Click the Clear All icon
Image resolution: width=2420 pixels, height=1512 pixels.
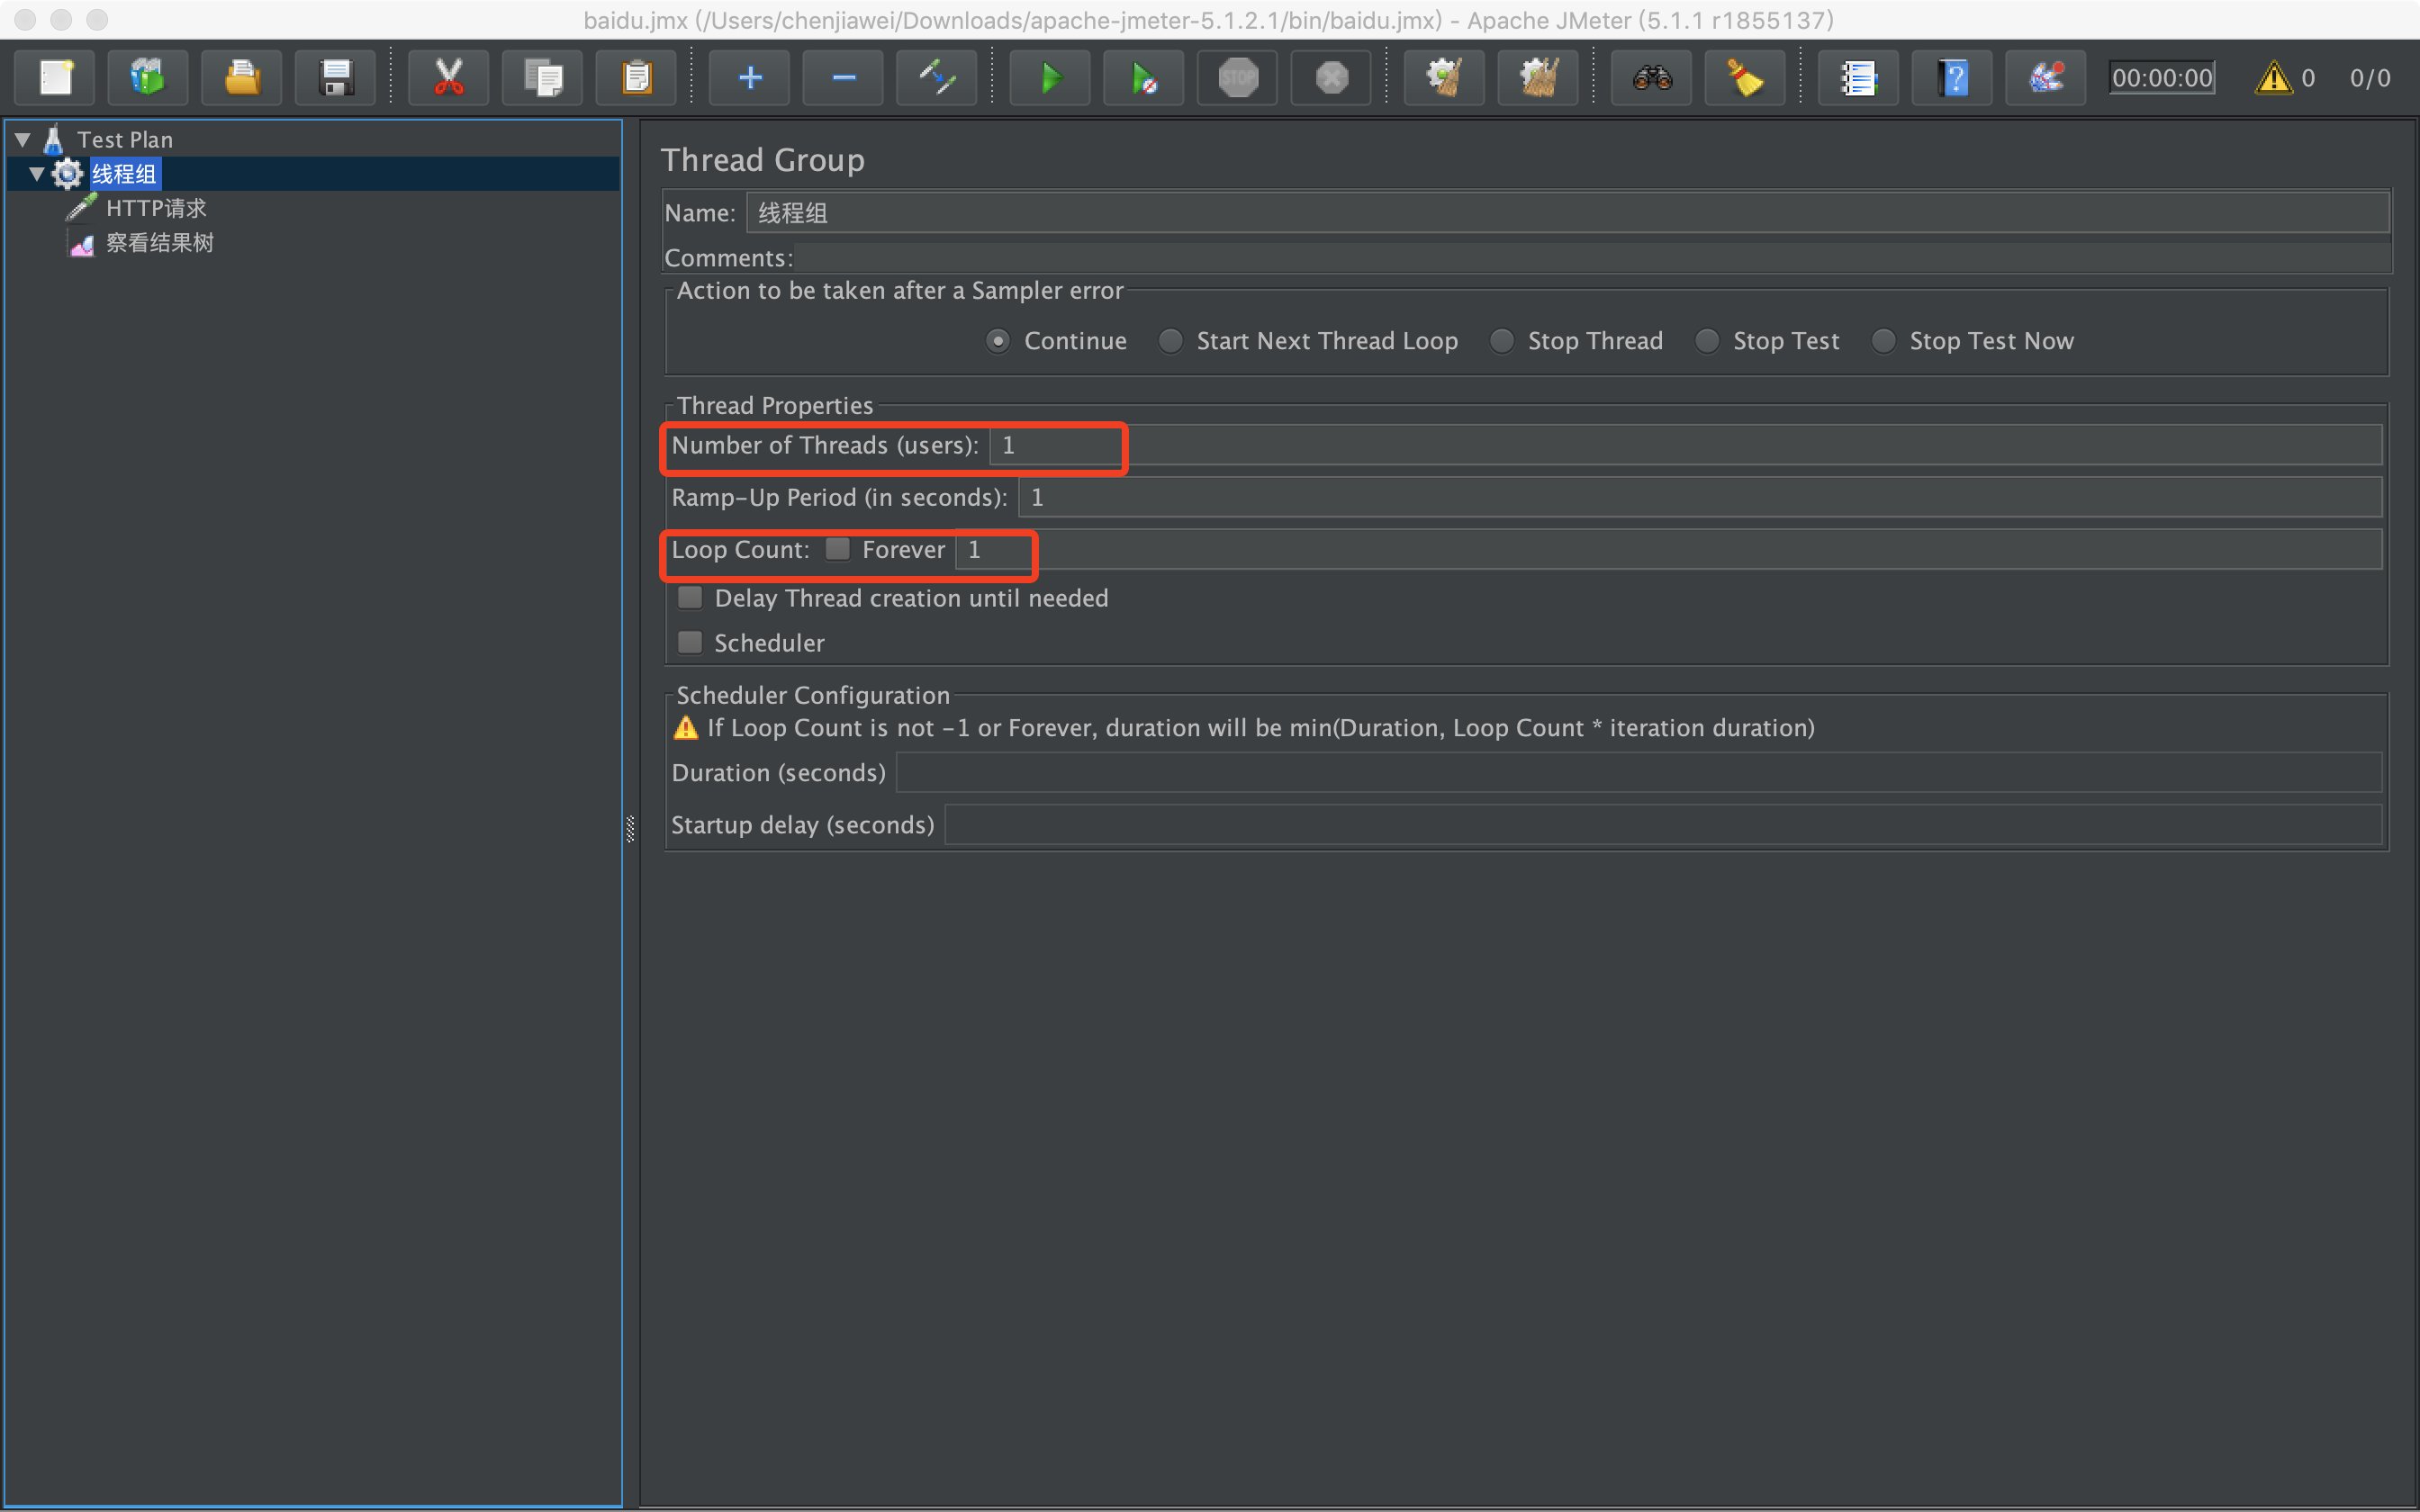tap(1539, 78)
